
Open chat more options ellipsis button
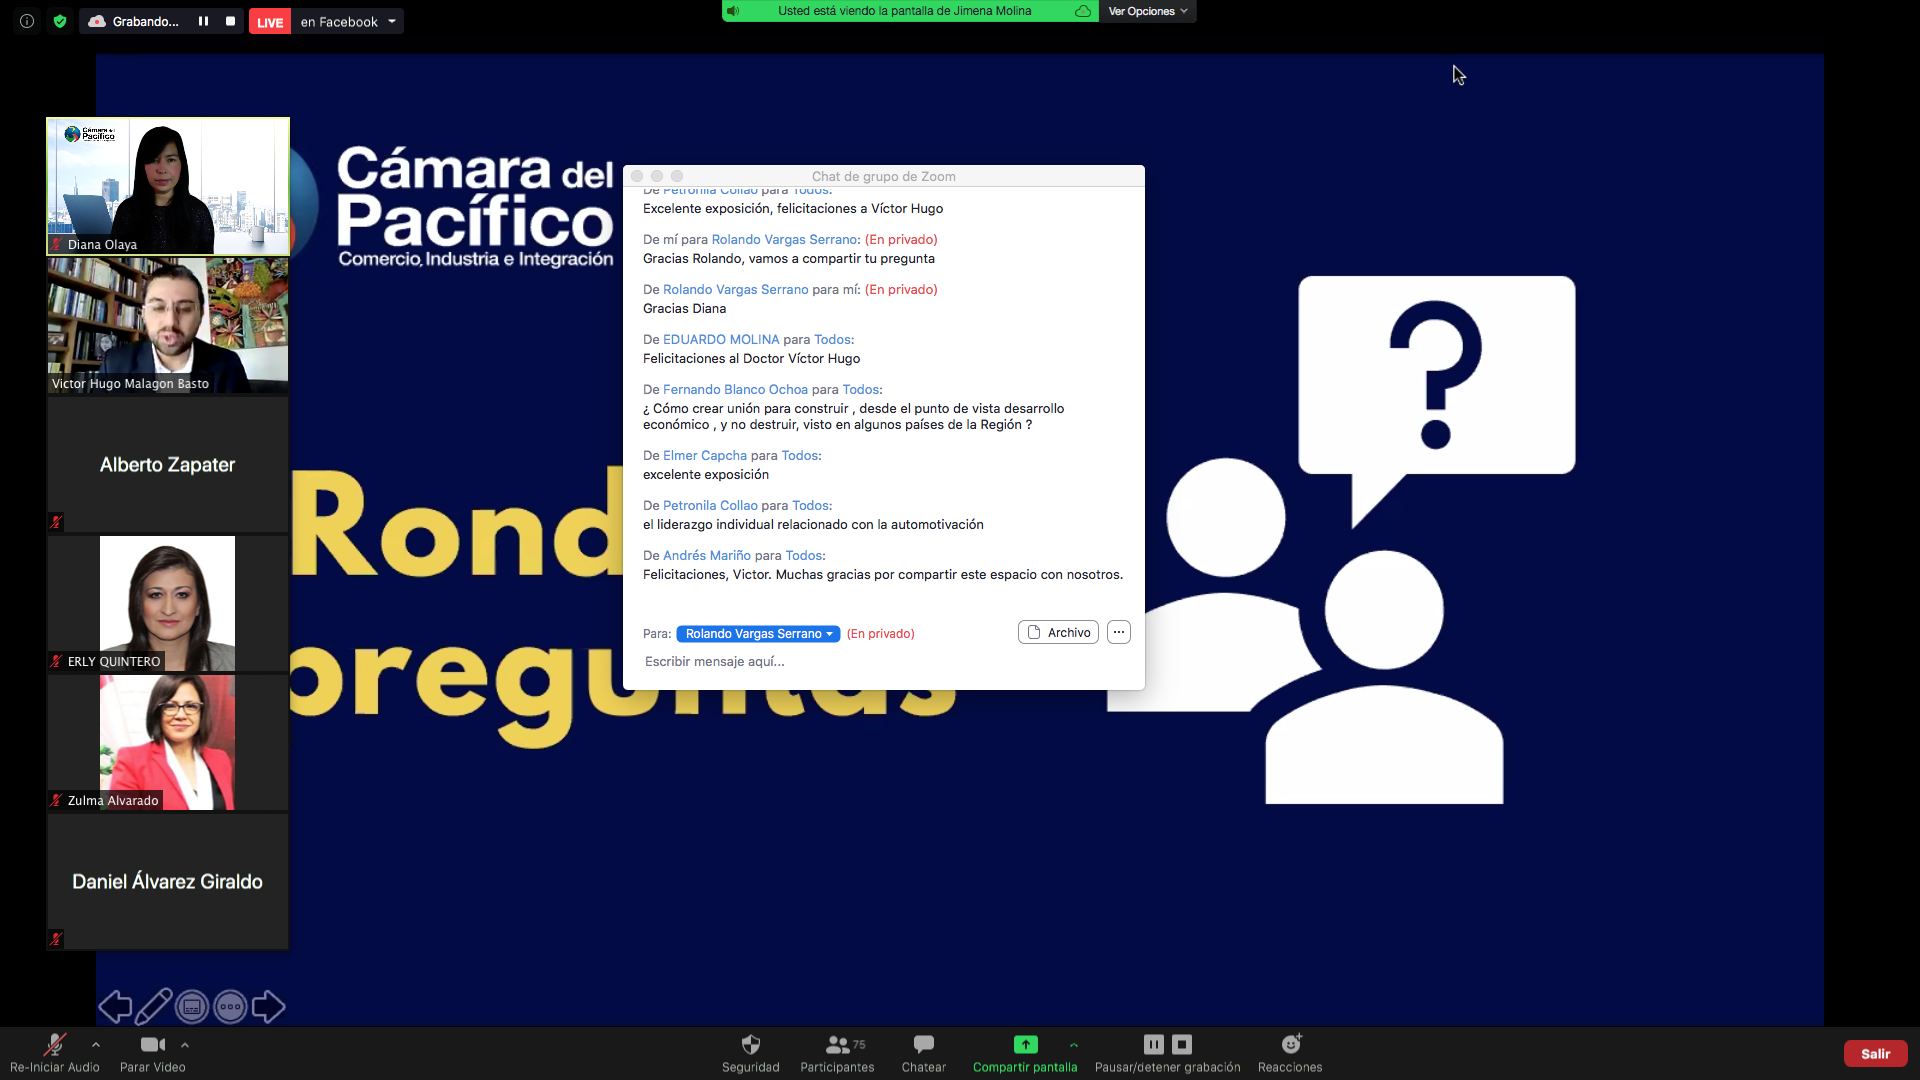pyautogui.click(x=1119, y=632)
